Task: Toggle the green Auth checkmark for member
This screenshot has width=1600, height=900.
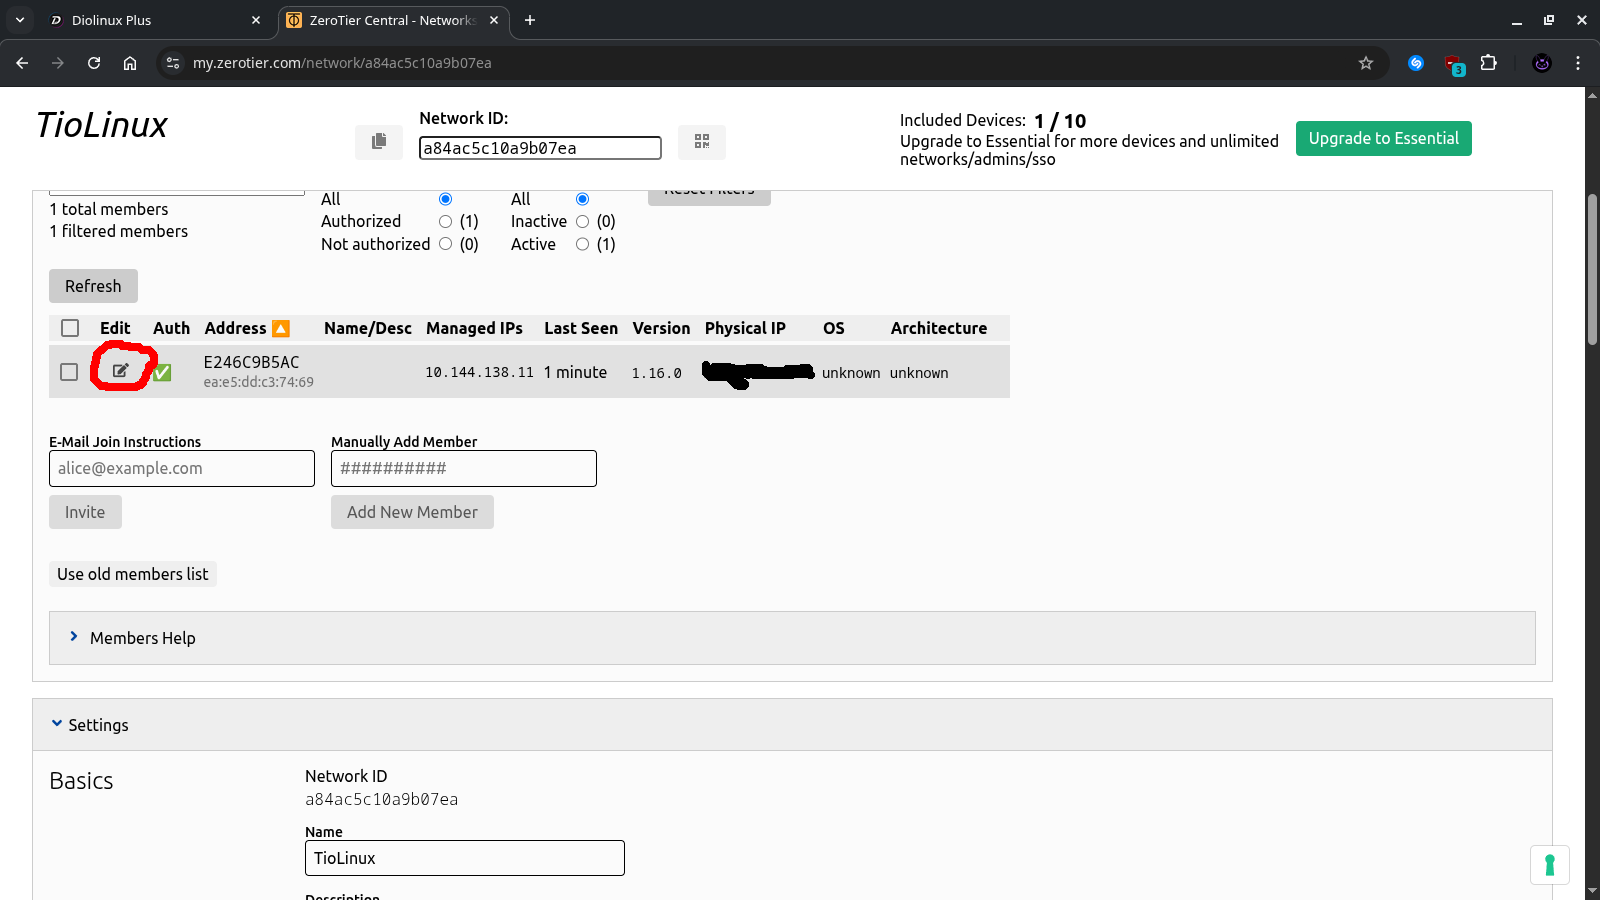Action: 162,373
